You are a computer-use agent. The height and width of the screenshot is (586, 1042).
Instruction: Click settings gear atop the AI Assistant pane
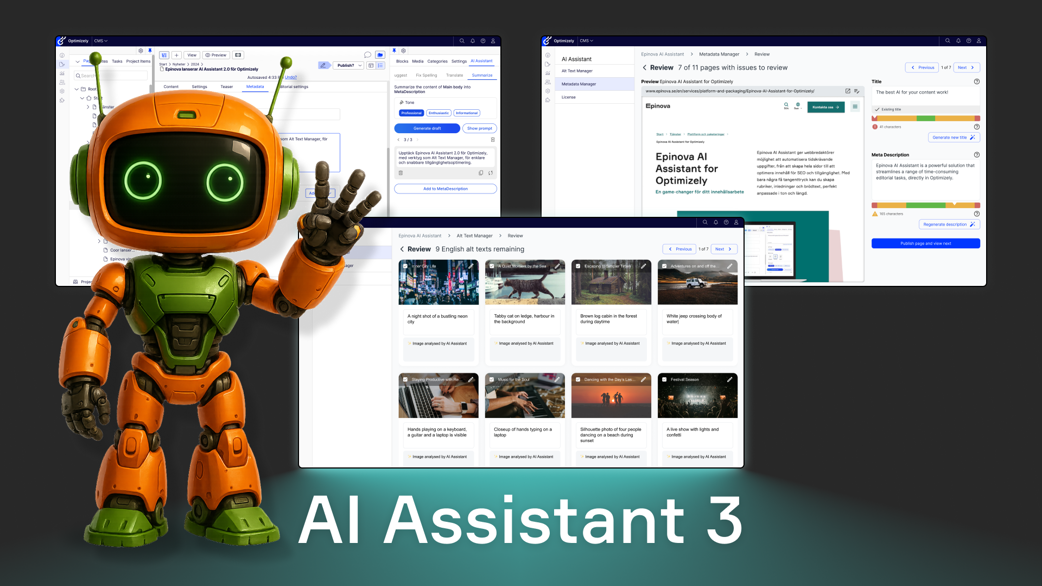[x=403, y=50]
